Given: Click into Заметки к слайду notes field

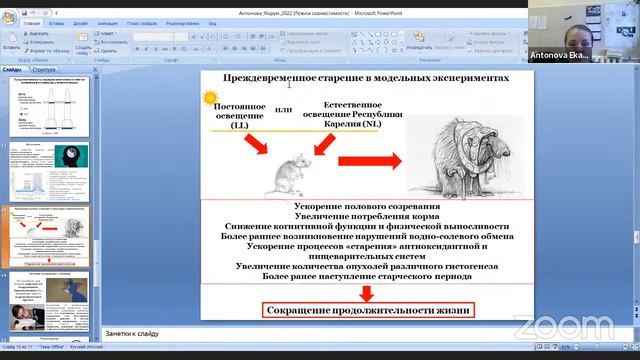Looking at the screenshot, I should (x=367, y=334).
